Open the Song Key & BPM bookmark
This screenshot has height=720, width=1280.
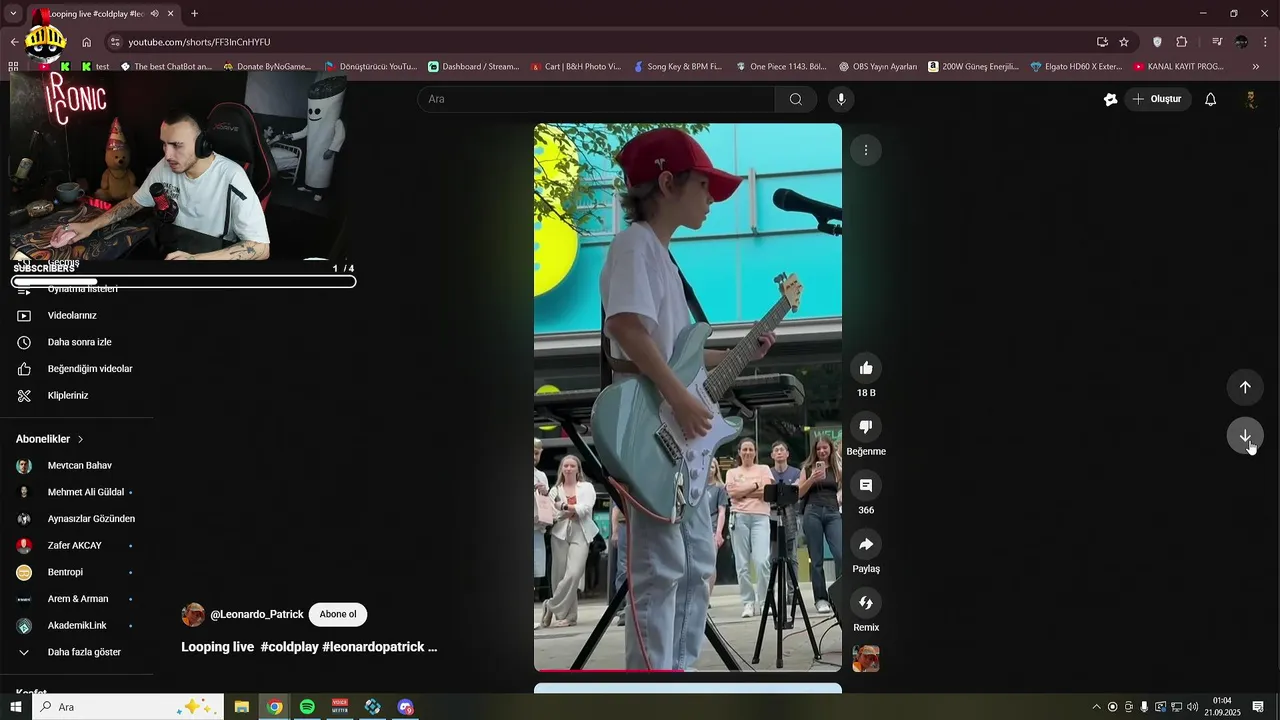[677, 67]
